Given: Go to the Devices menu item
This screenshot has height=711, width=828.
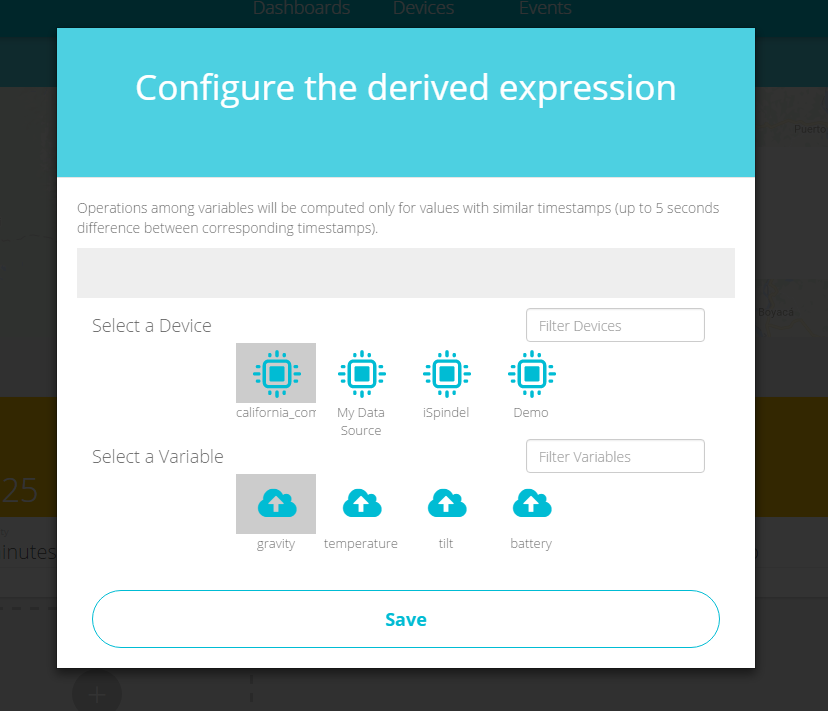Looking at the screenshot, I should [423, 9].
